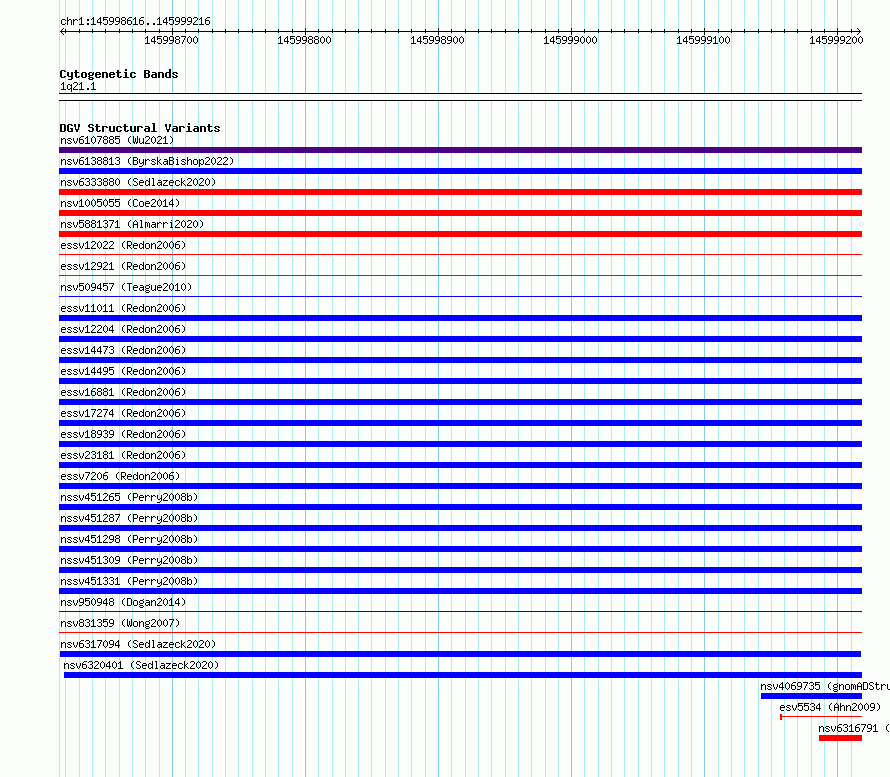The height and width of the screenshot is (777, 890).
Task: Open nsv6316791 variant label
Action: (854, 728)
